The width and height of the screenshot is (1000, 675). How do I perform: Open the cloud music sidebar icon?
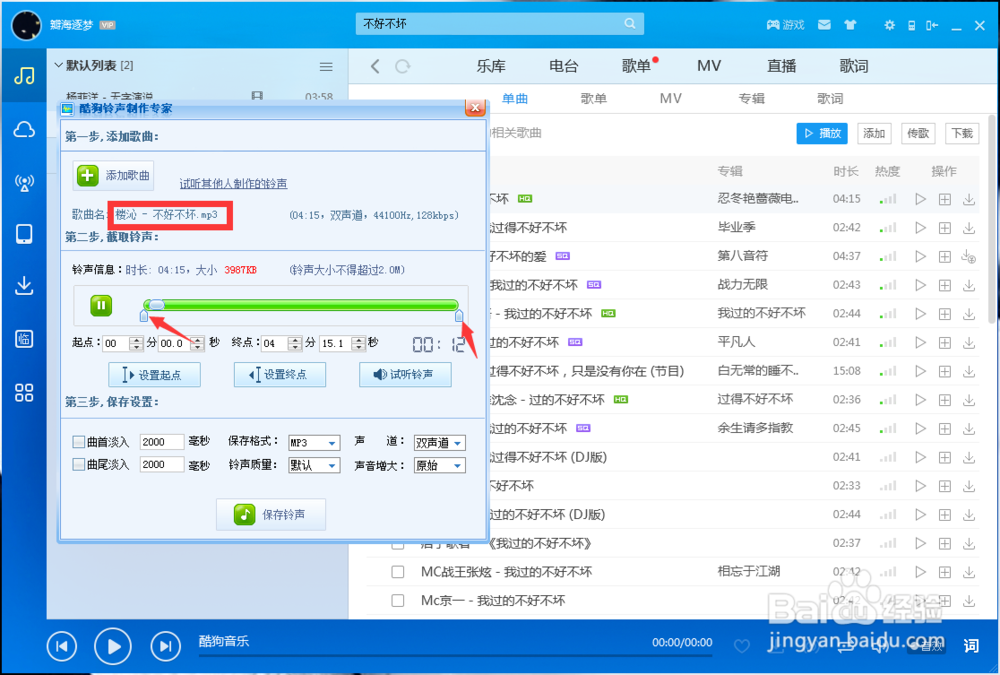click(x=24, y=130)
